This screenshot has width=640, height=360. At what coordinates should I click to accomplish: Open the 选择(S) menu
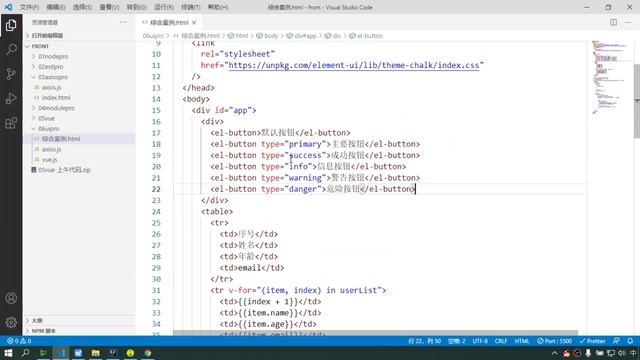click(x=82, y=7)
